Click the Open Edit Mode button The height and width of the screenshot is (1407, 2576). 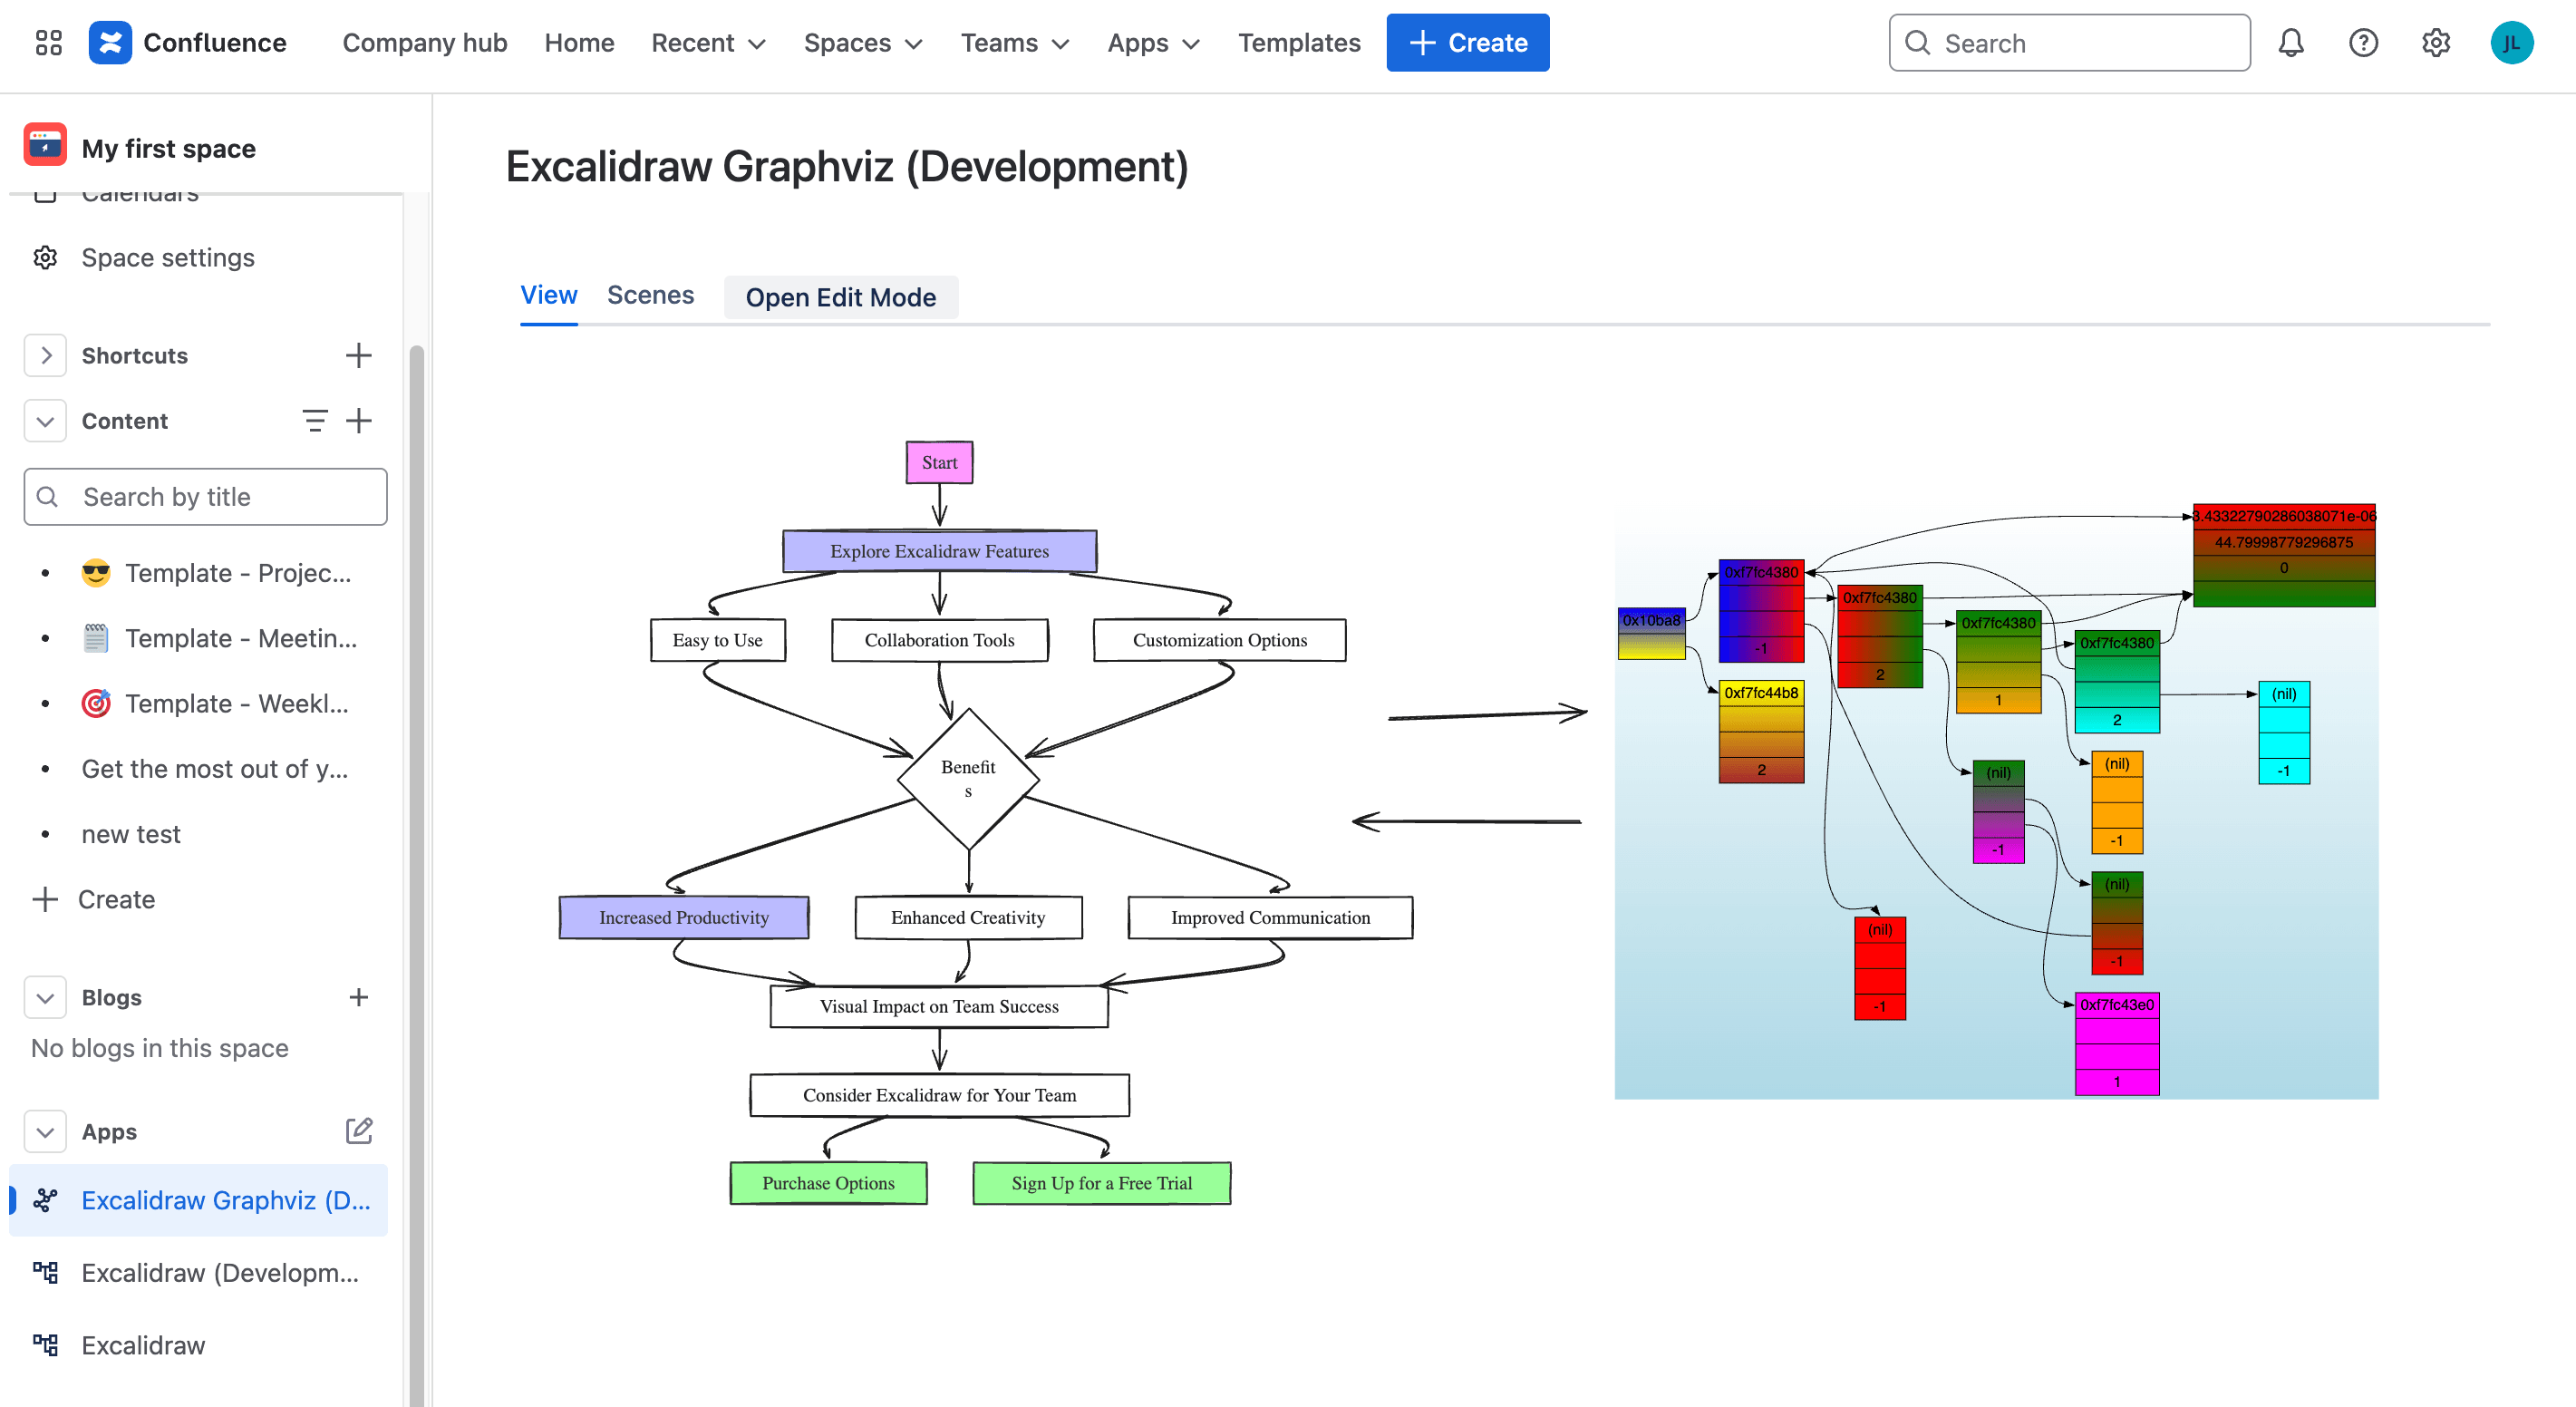pyautogui.click(x=841, y=297)
